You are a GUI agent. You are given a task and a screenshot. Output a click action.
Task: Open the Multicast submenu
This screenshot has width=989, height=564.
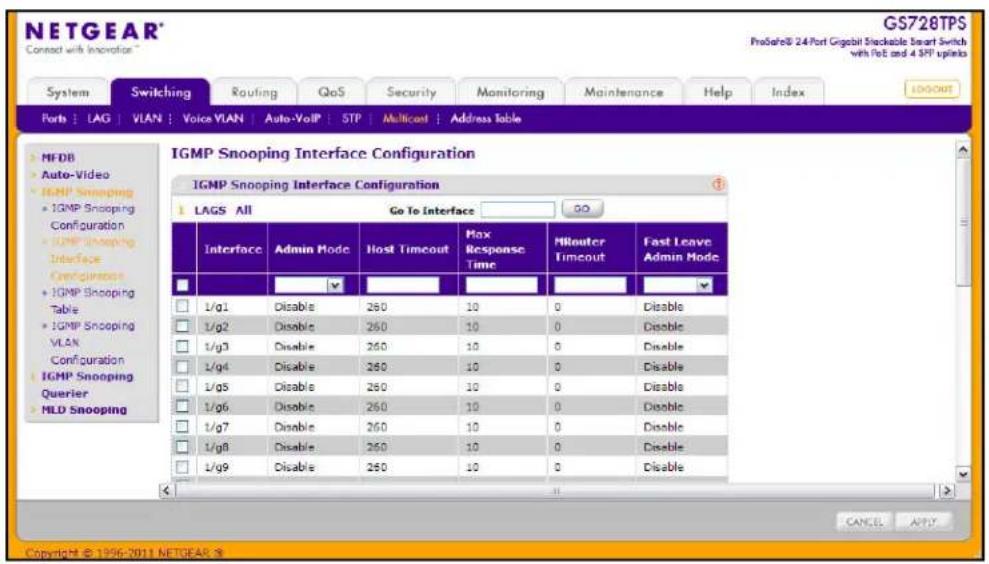pyautogui.click(x=405, y=119)
